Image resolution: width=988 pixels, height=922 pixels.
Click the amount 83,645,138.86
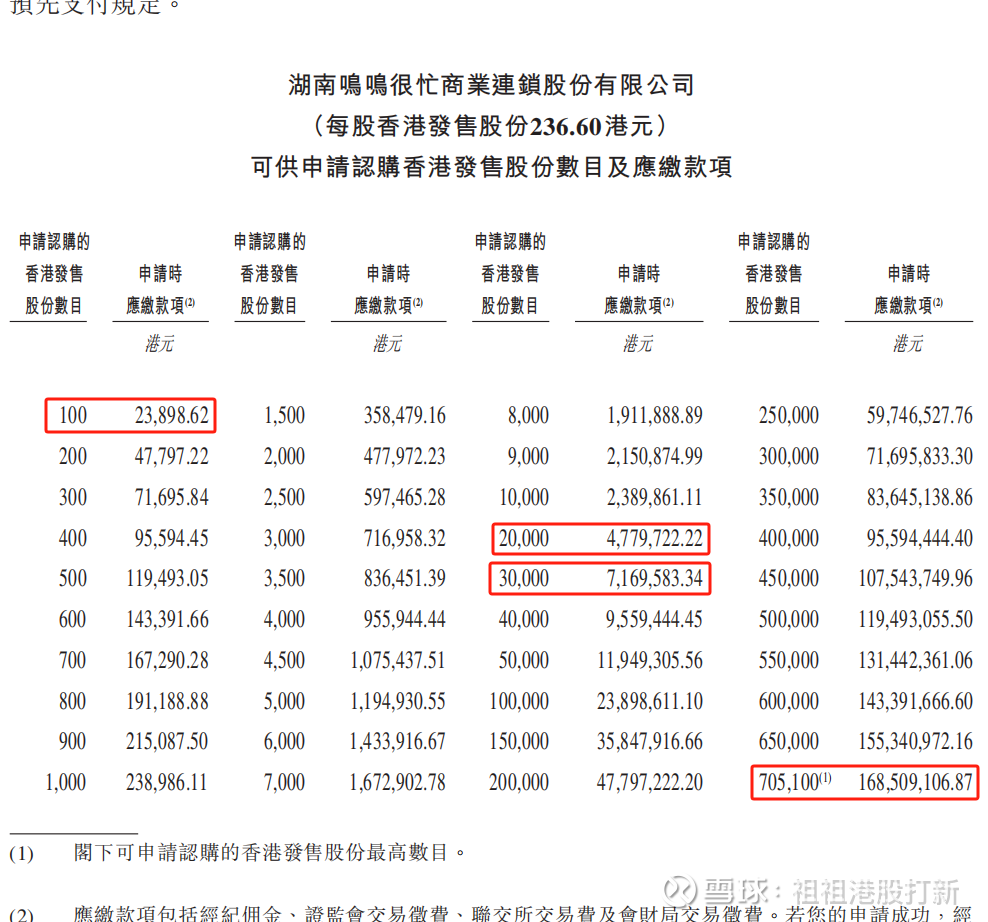point(920,497)
